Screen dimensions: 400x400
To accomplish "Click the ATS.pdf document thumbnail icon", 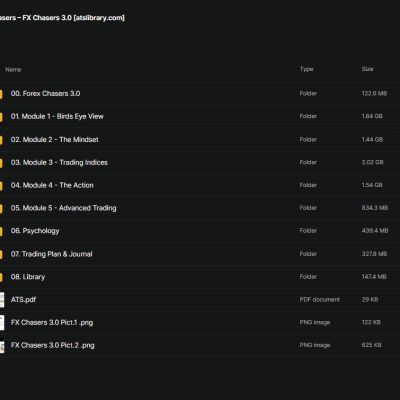I will [x=2, y=300].
